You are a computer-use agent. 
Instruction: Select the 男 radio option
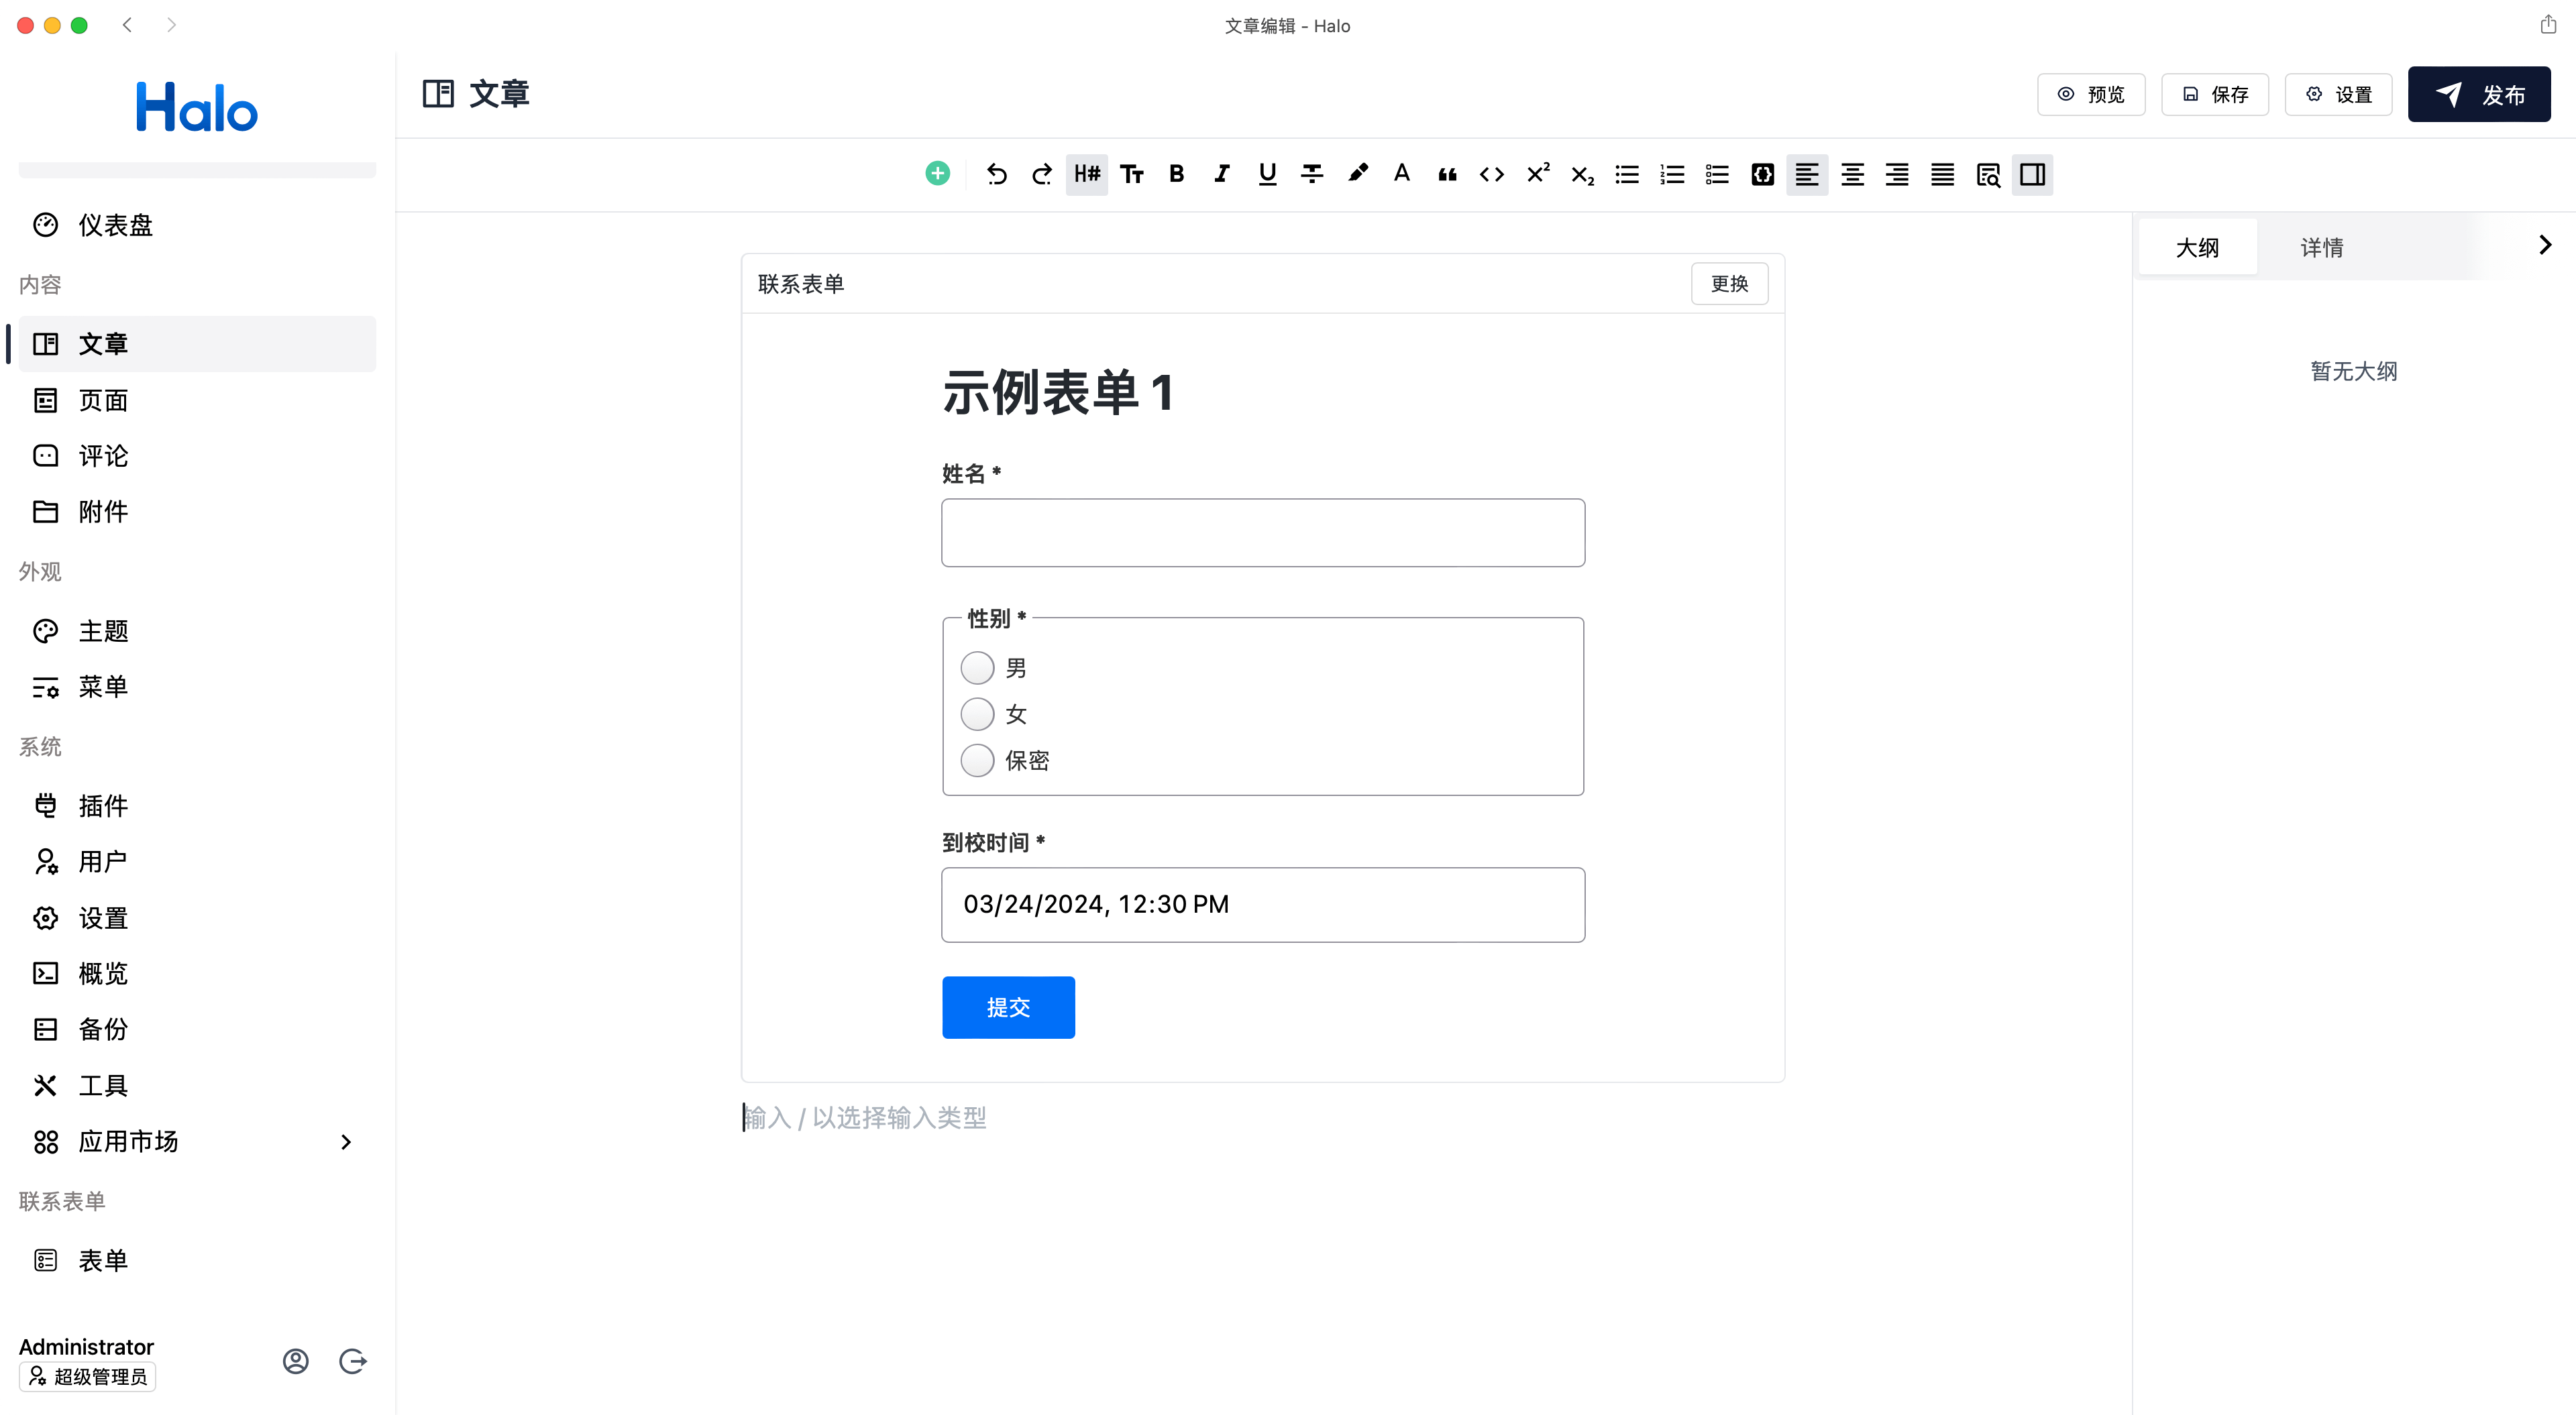coord(977,667)
